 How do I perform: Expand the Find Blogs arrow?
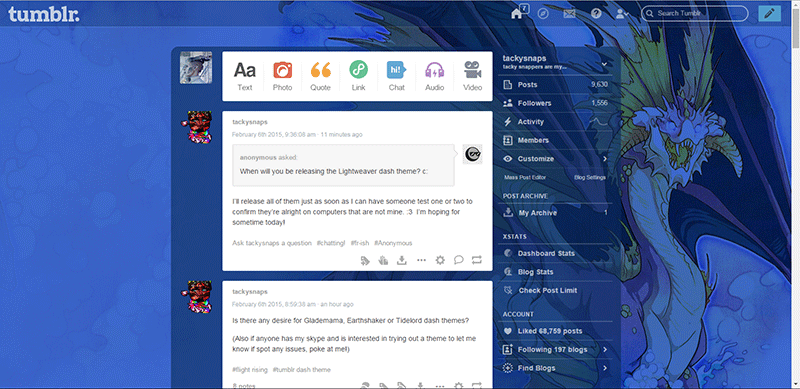[x=605, y=368]
